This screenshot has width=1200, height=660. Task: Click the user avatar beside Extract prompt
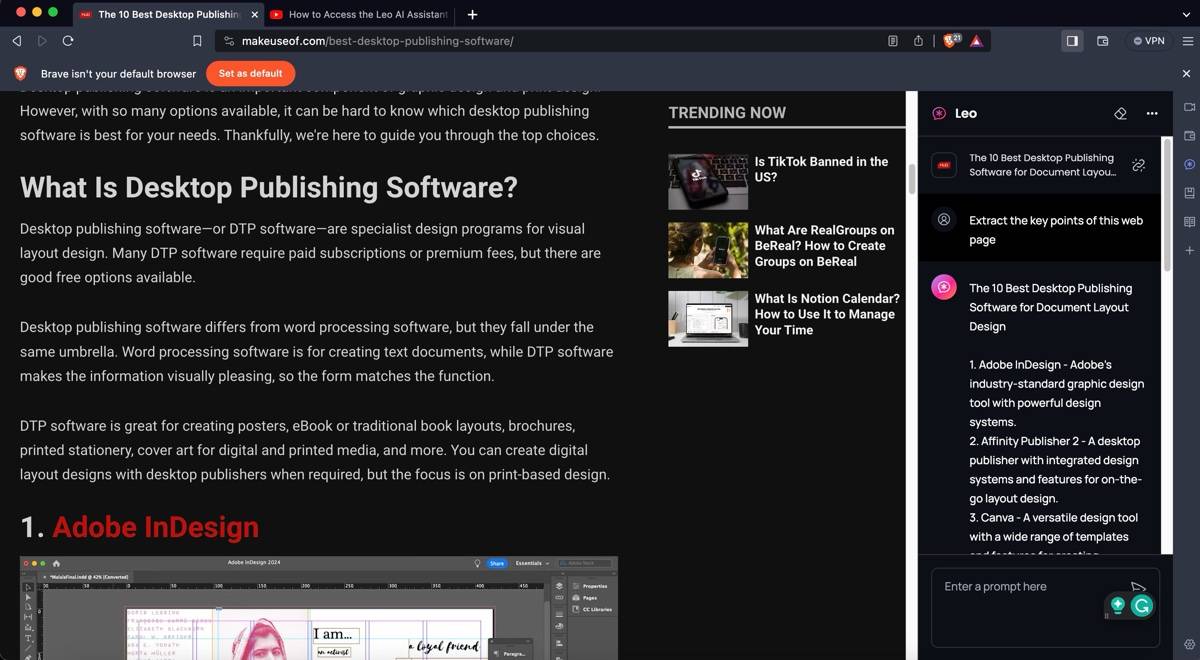[x=943, y=220]
